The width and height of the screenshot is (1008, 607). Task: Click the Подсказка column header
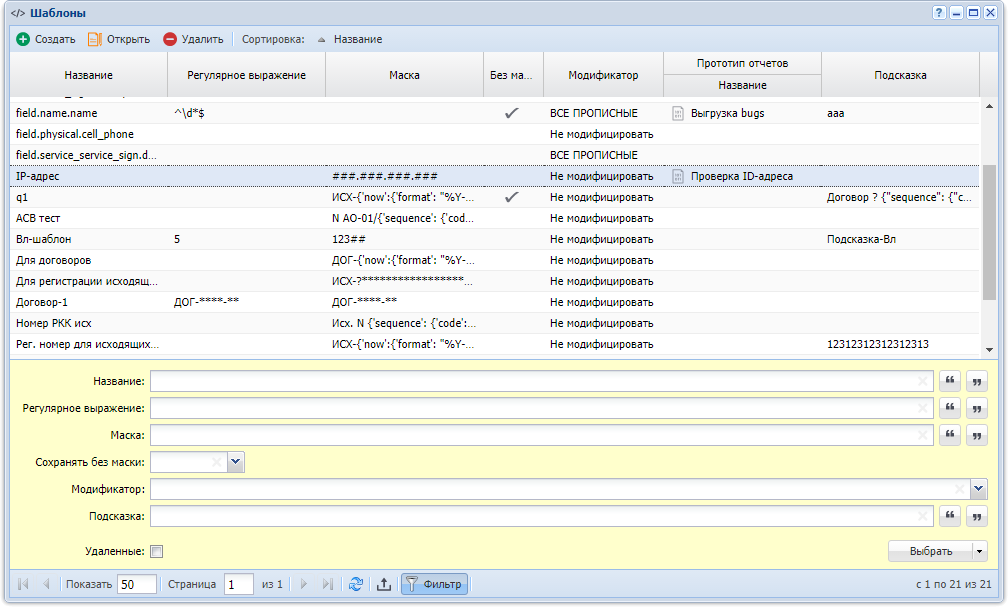tap(900, 75)
